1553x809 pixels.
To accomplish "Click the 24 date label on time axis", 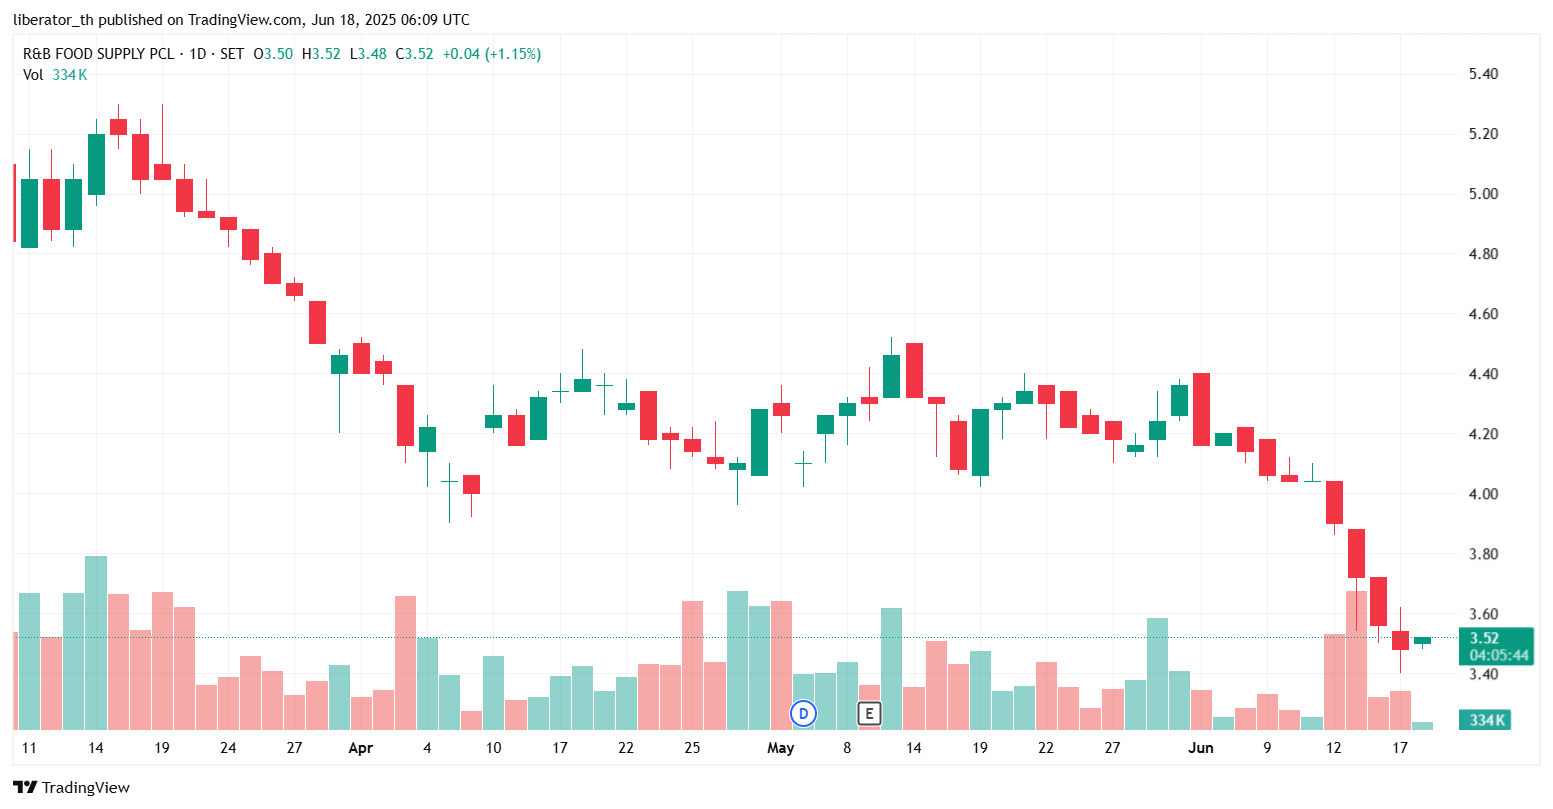I will click(x=228, y=748).
